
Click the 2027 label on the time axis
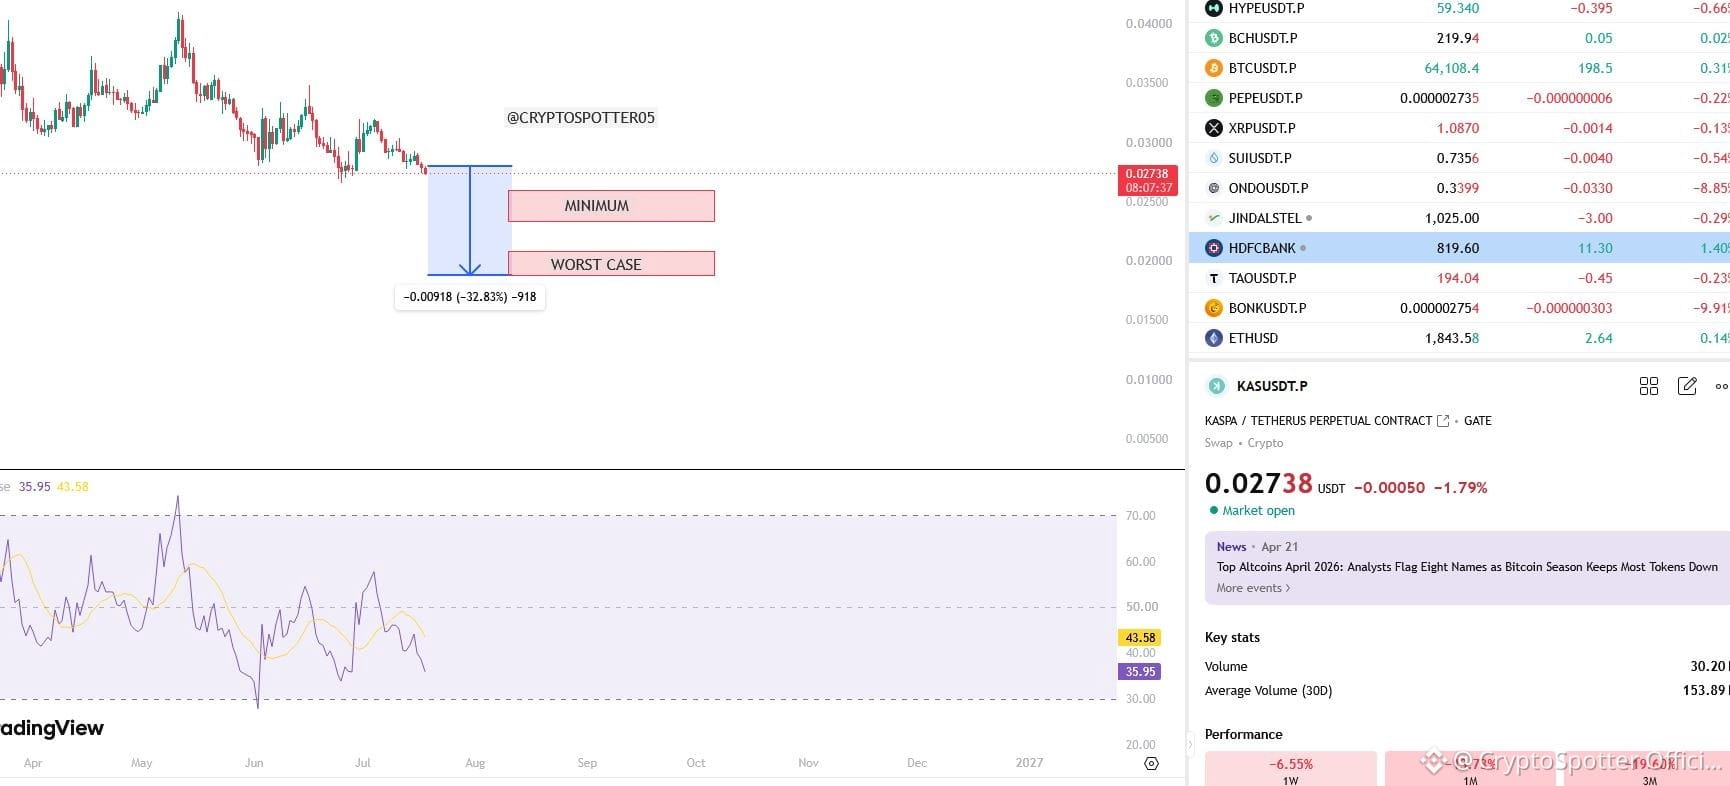[x=1029, y=763]
